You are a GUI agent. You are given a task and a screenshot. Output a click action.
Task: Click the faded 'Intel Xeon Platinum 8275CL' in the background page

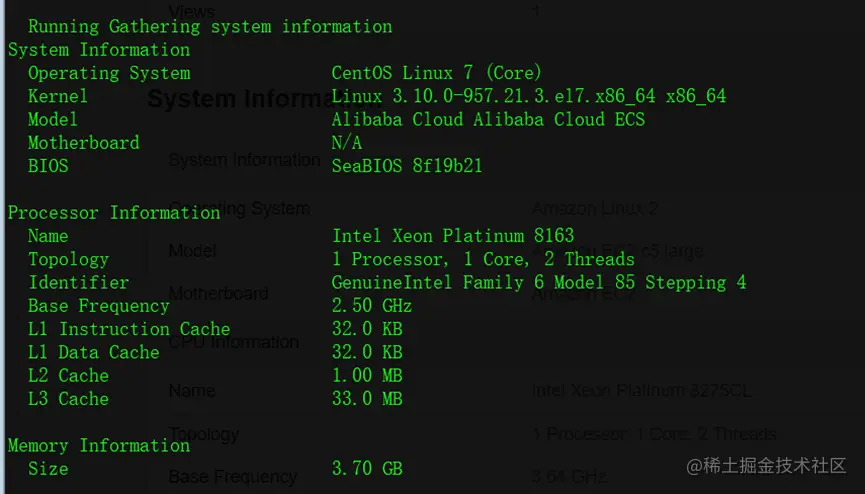[642, 391]
